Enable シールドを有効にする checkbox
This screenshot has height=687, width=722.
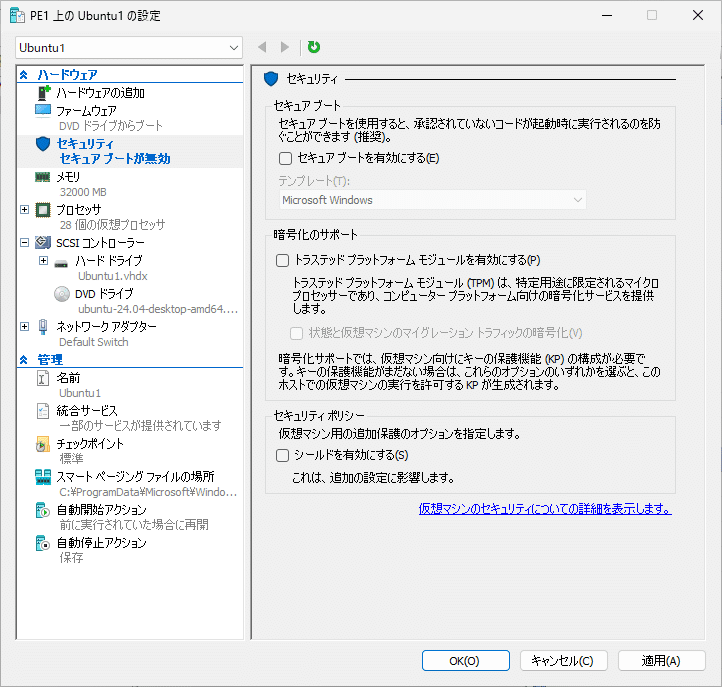282,455
